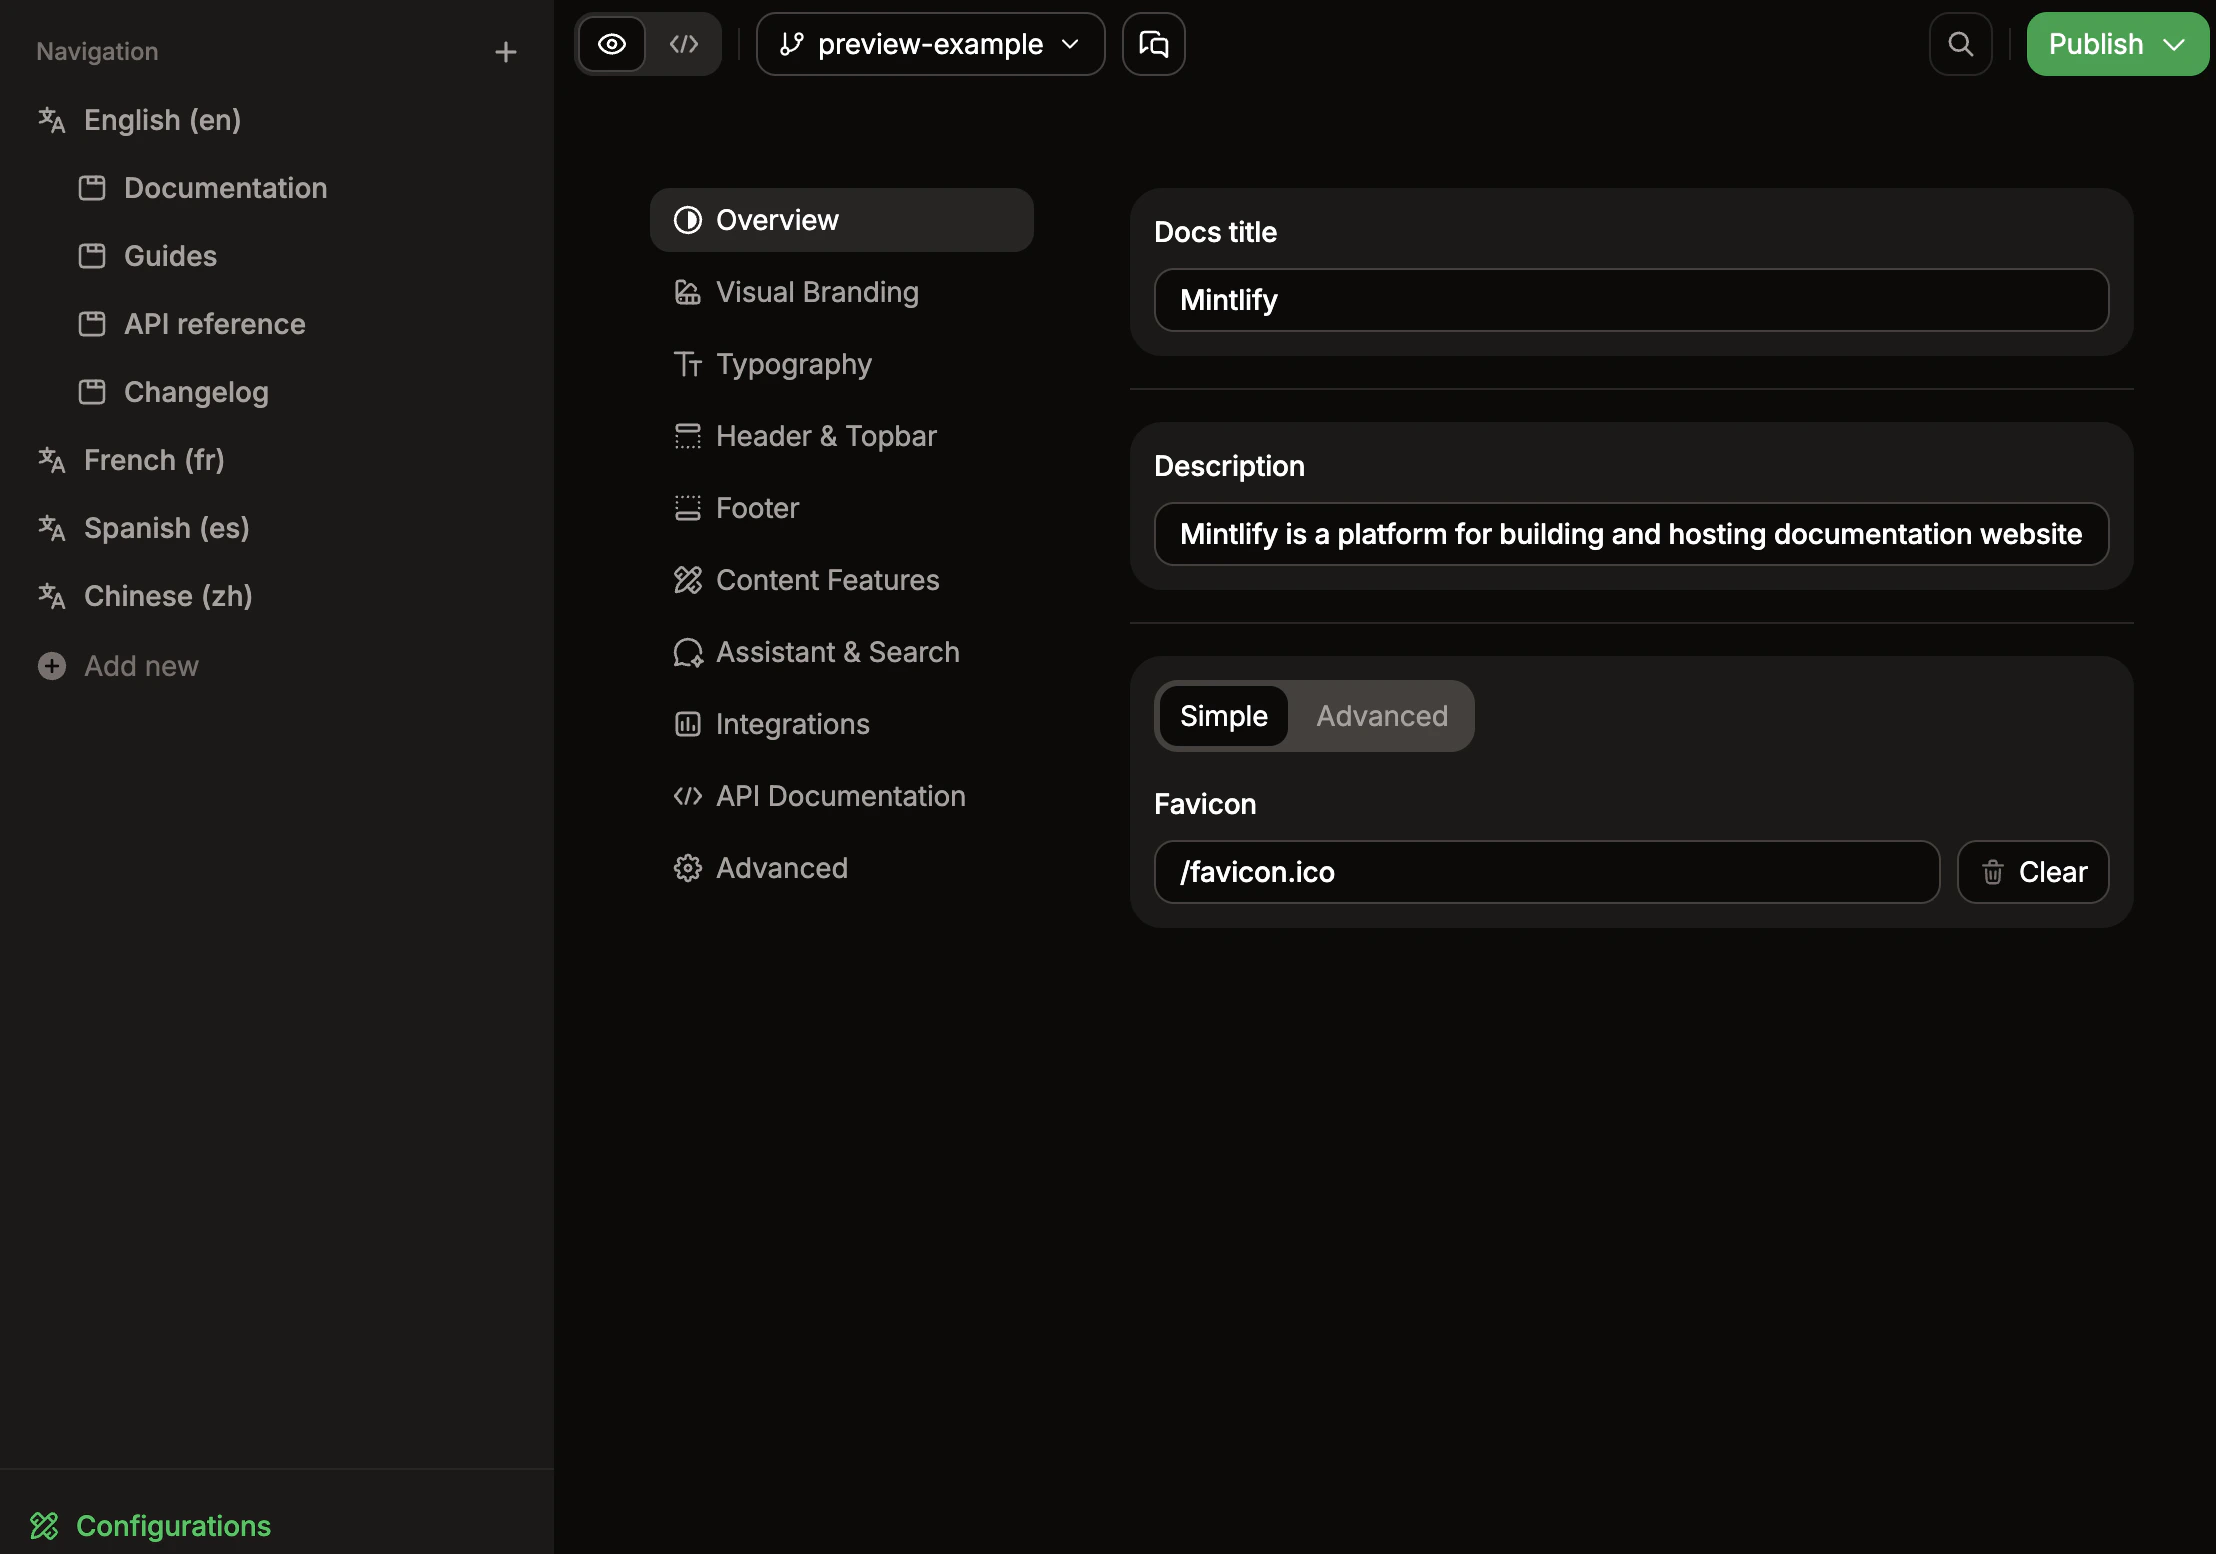Open Advanced settings section
This screenshot has height=1554, width=2216.
(x=842, y=868)
